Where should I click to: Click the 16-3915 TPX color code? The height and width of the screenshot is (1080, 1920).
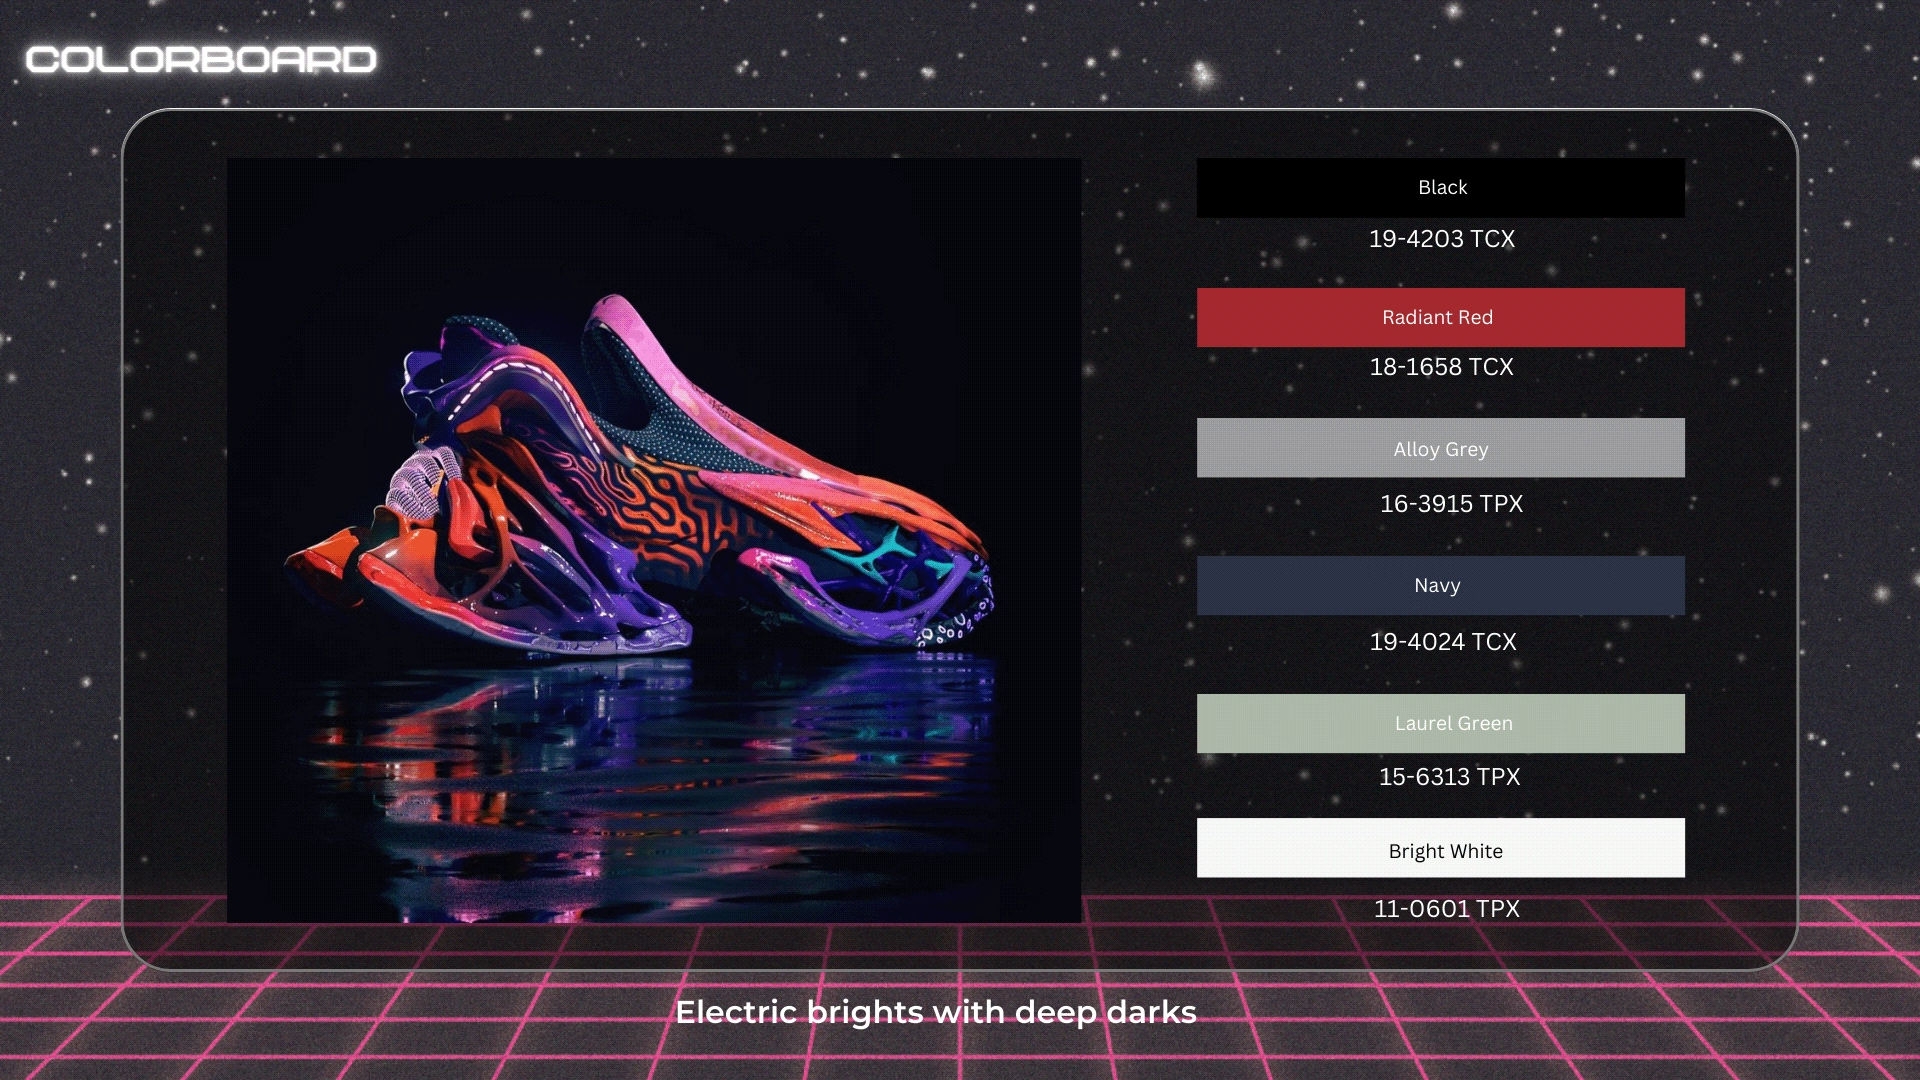[1451, 504]
